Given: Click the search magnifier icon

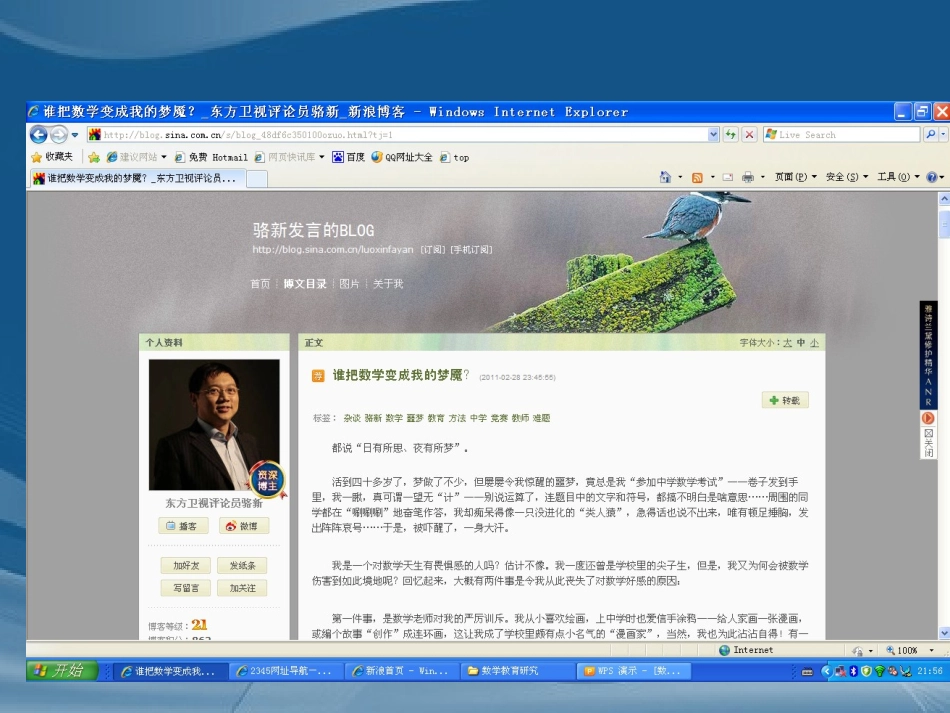Looking at the screenshot, I should (931, 134).
